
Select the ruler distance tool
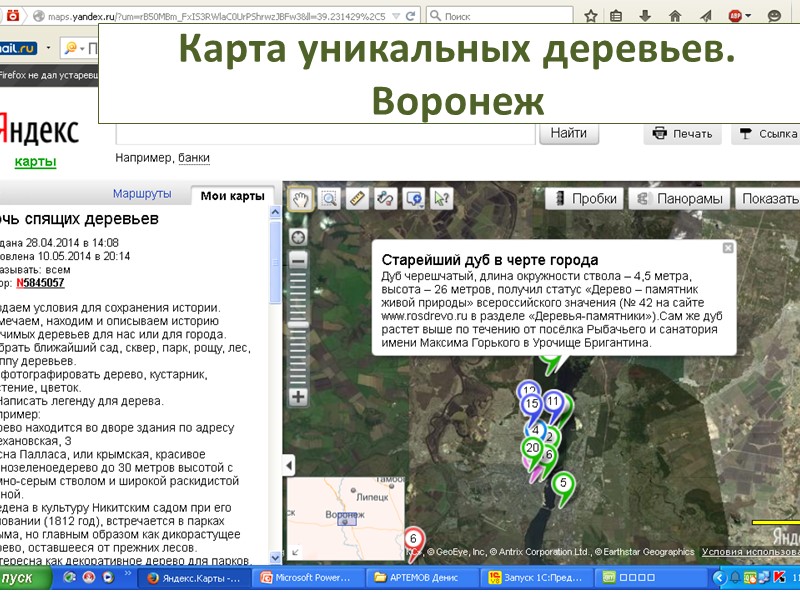point(357,198)
